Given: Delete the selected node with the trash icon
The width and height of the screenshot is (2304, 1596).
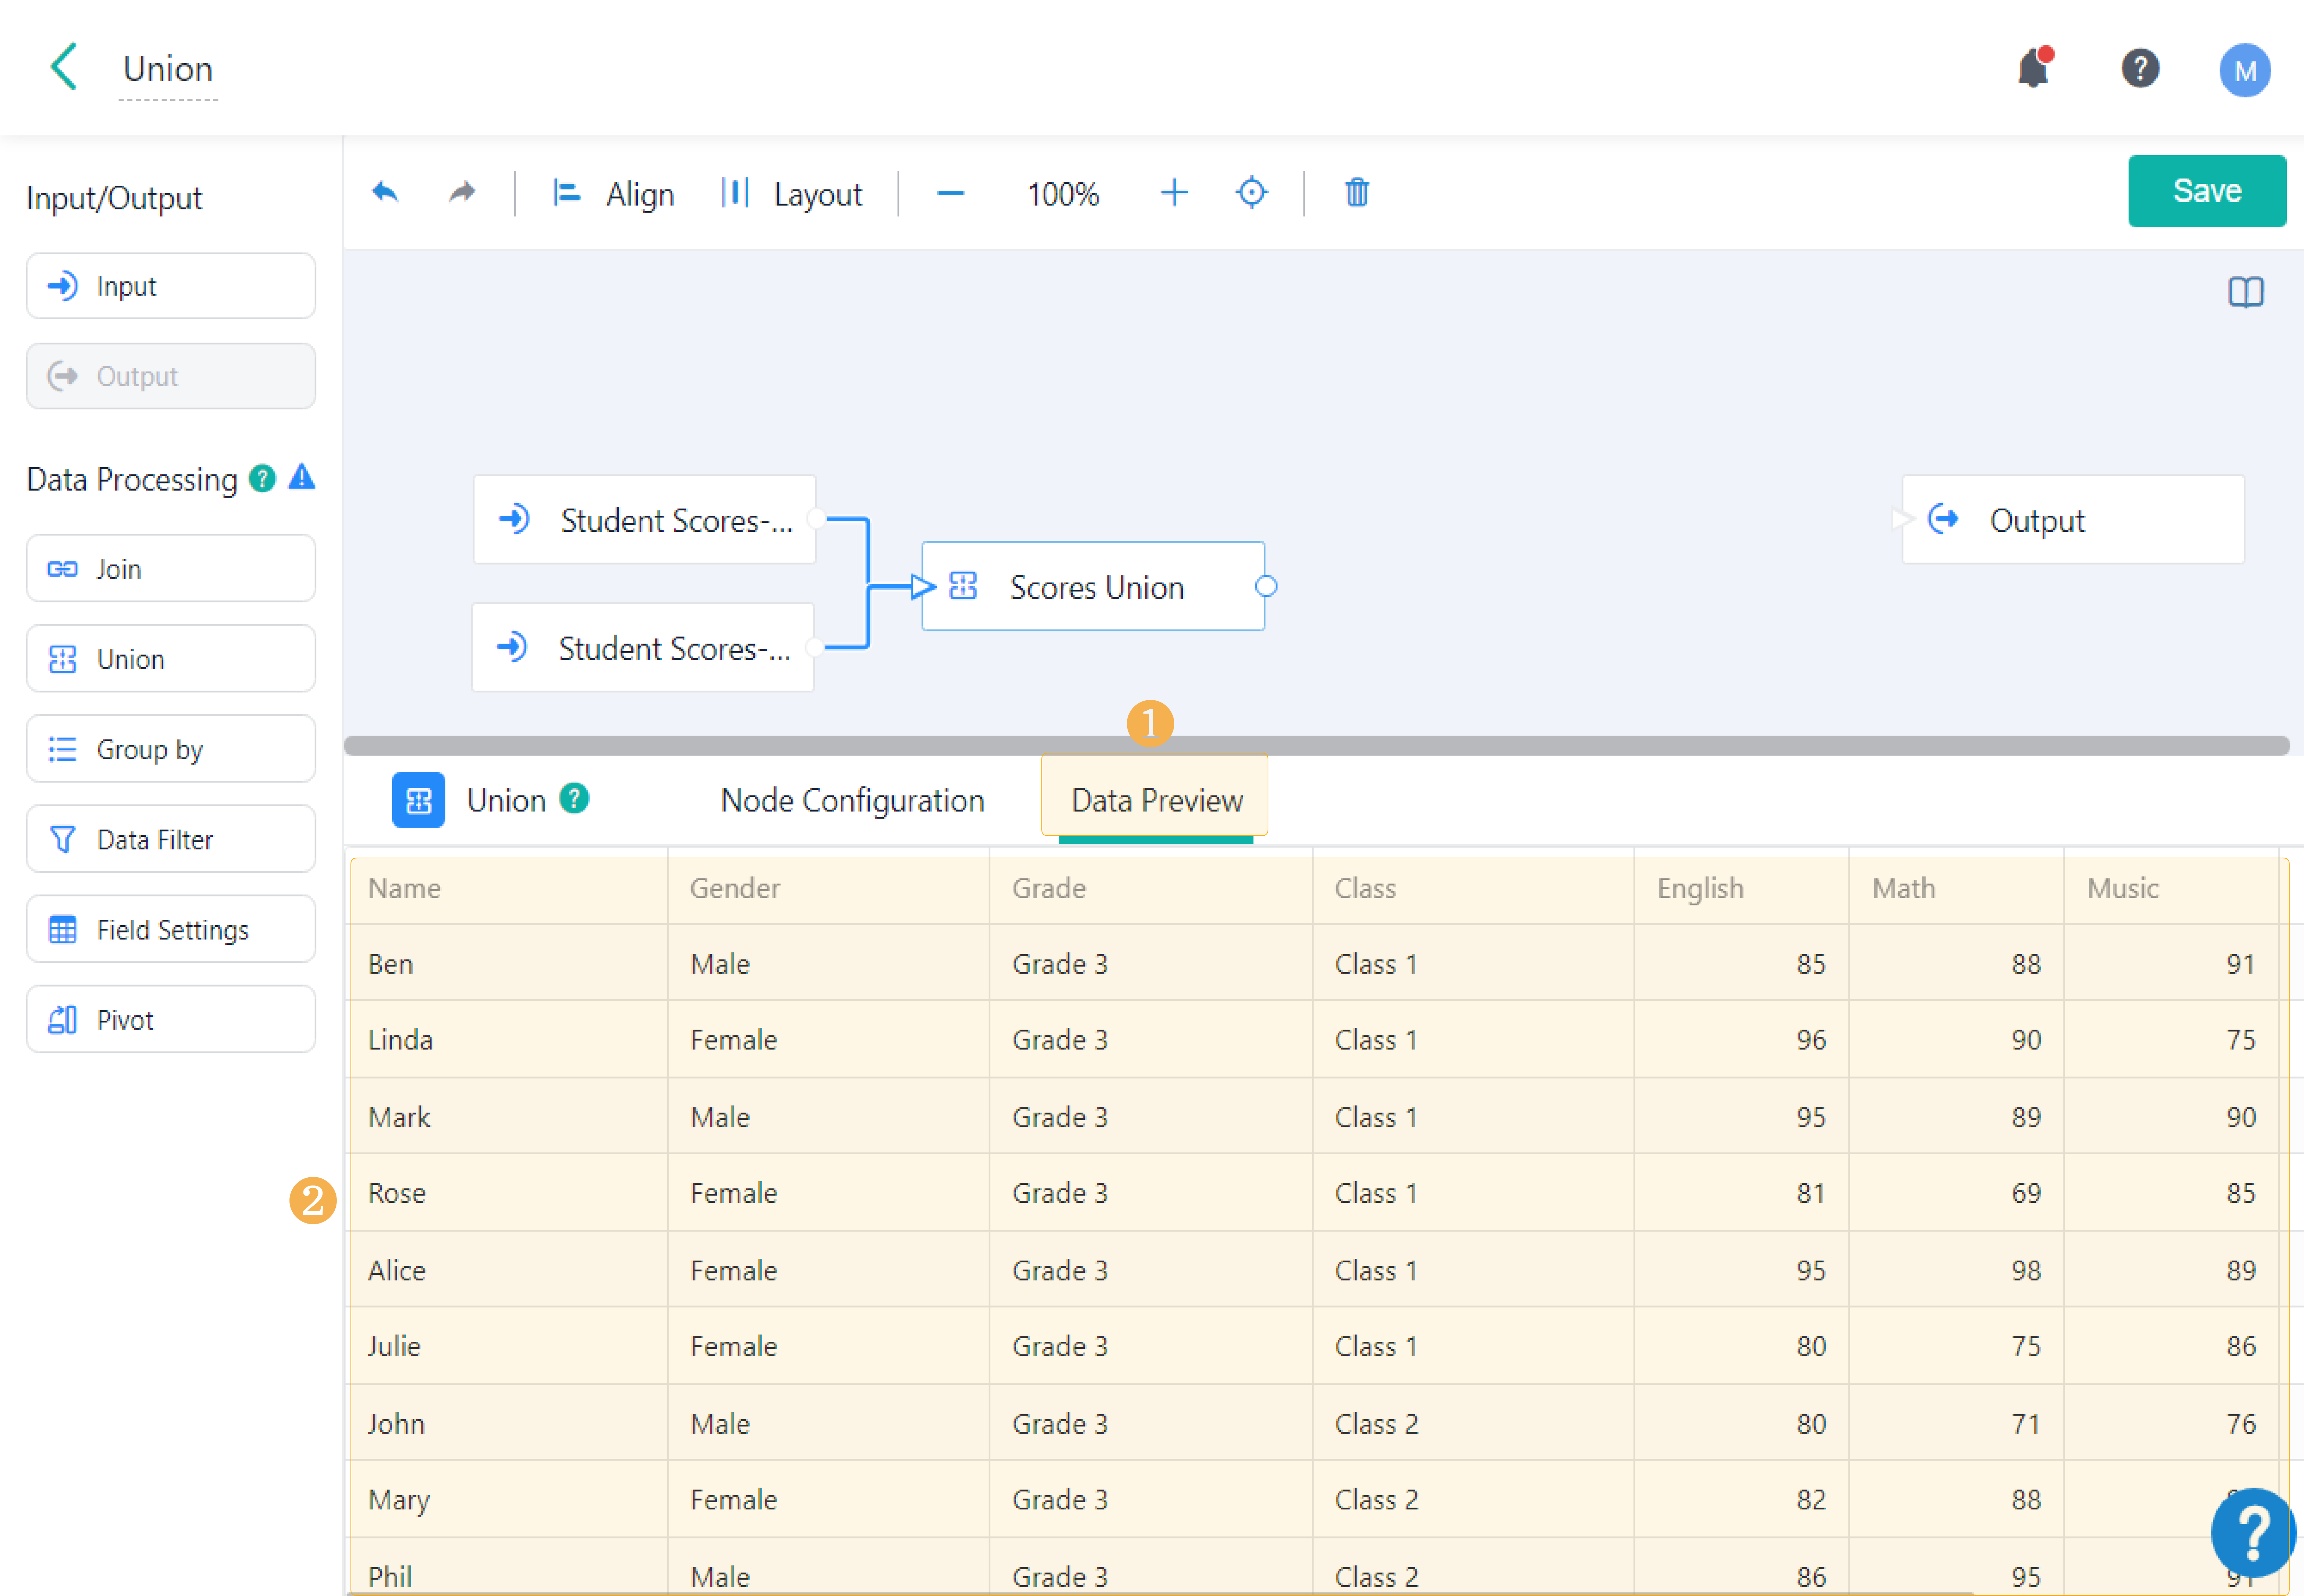Looking at the screenshot, I should coord(1357,192).
